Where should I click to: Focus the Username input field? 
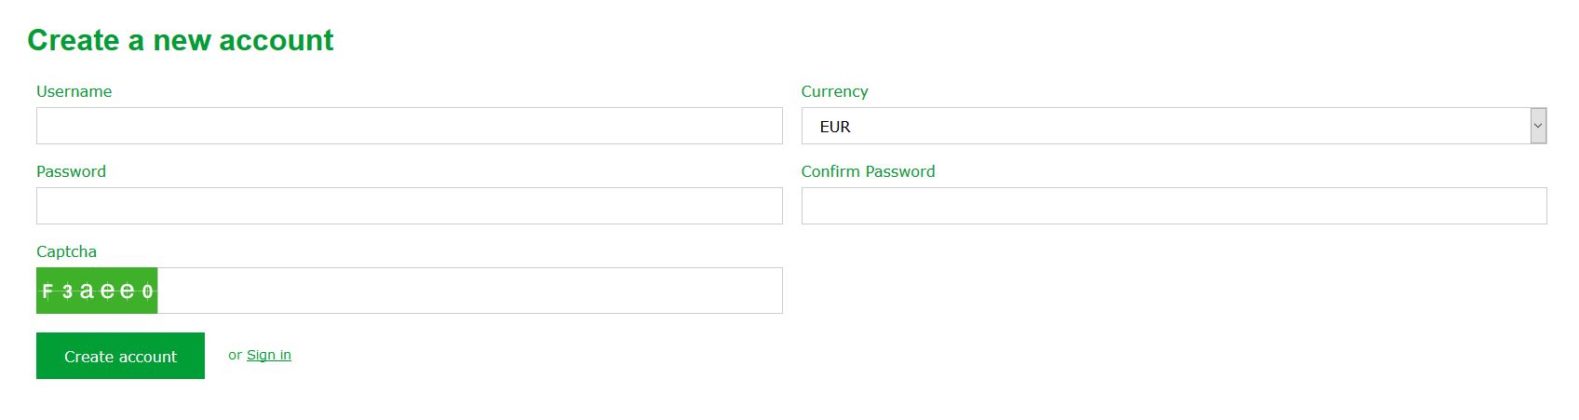tap(409, 126)
